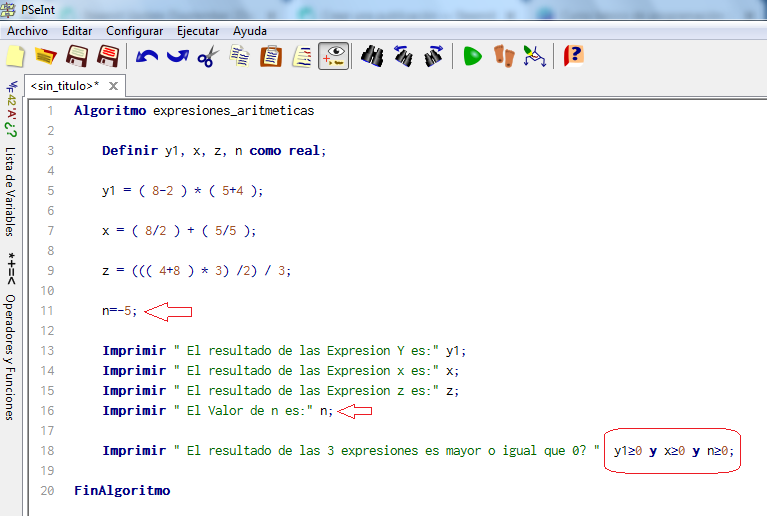This screenshot has width=767, height=516.
Task: Cut selection with the scissors icon
Action: click(x=208, y=56)
